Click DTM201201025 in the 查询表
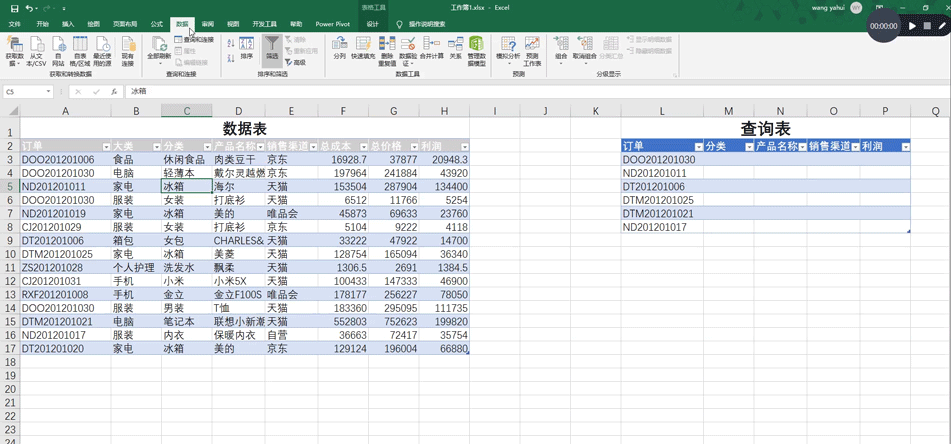This screenshot has width=951, height=444. pos(662,200)
